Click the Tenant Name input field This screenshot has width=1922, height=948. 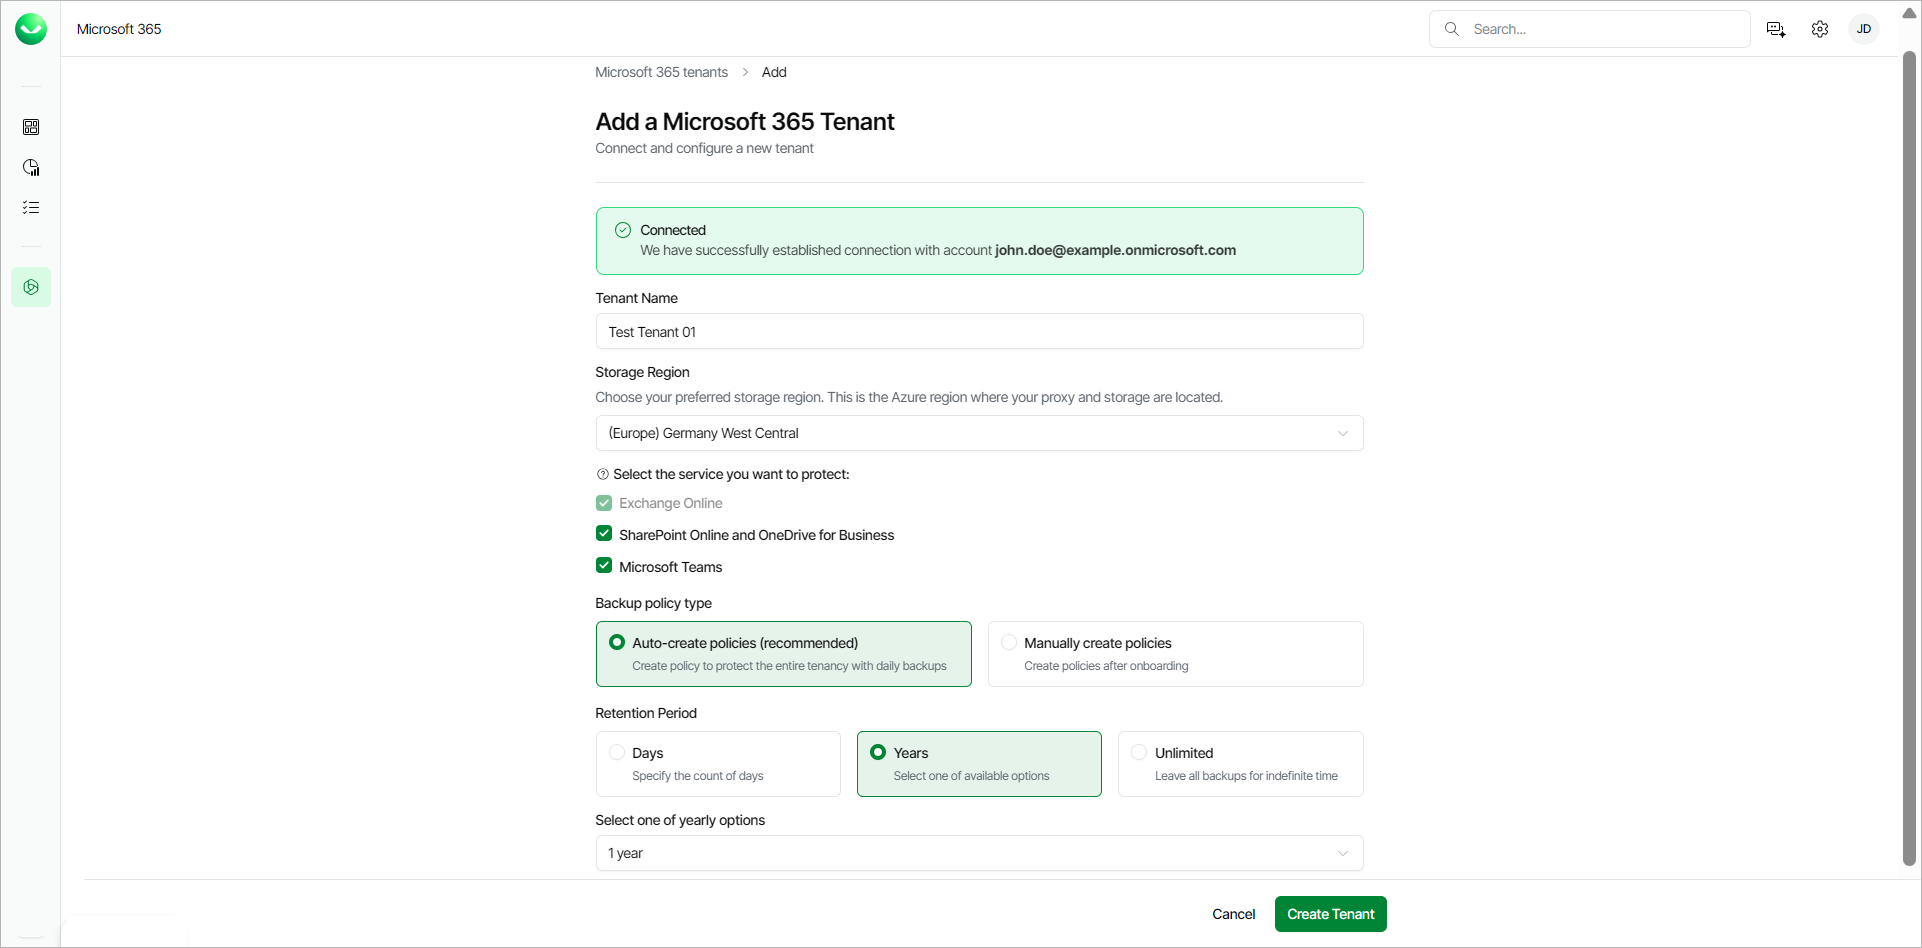(x=978, y=332)
